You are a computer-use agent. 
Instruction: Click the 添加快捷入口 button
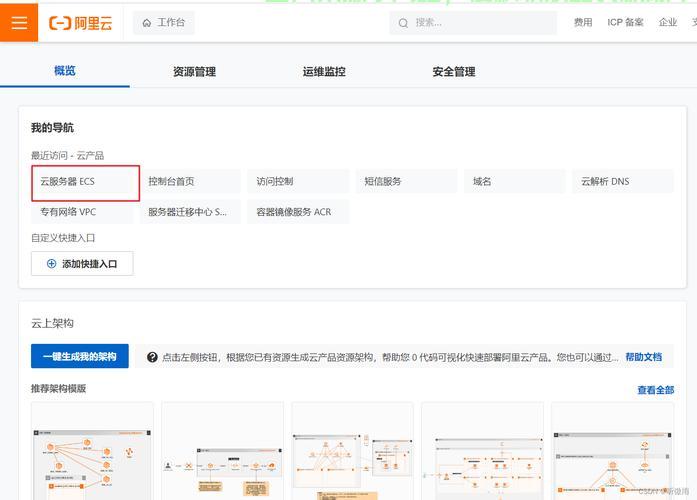pos(82,264)
